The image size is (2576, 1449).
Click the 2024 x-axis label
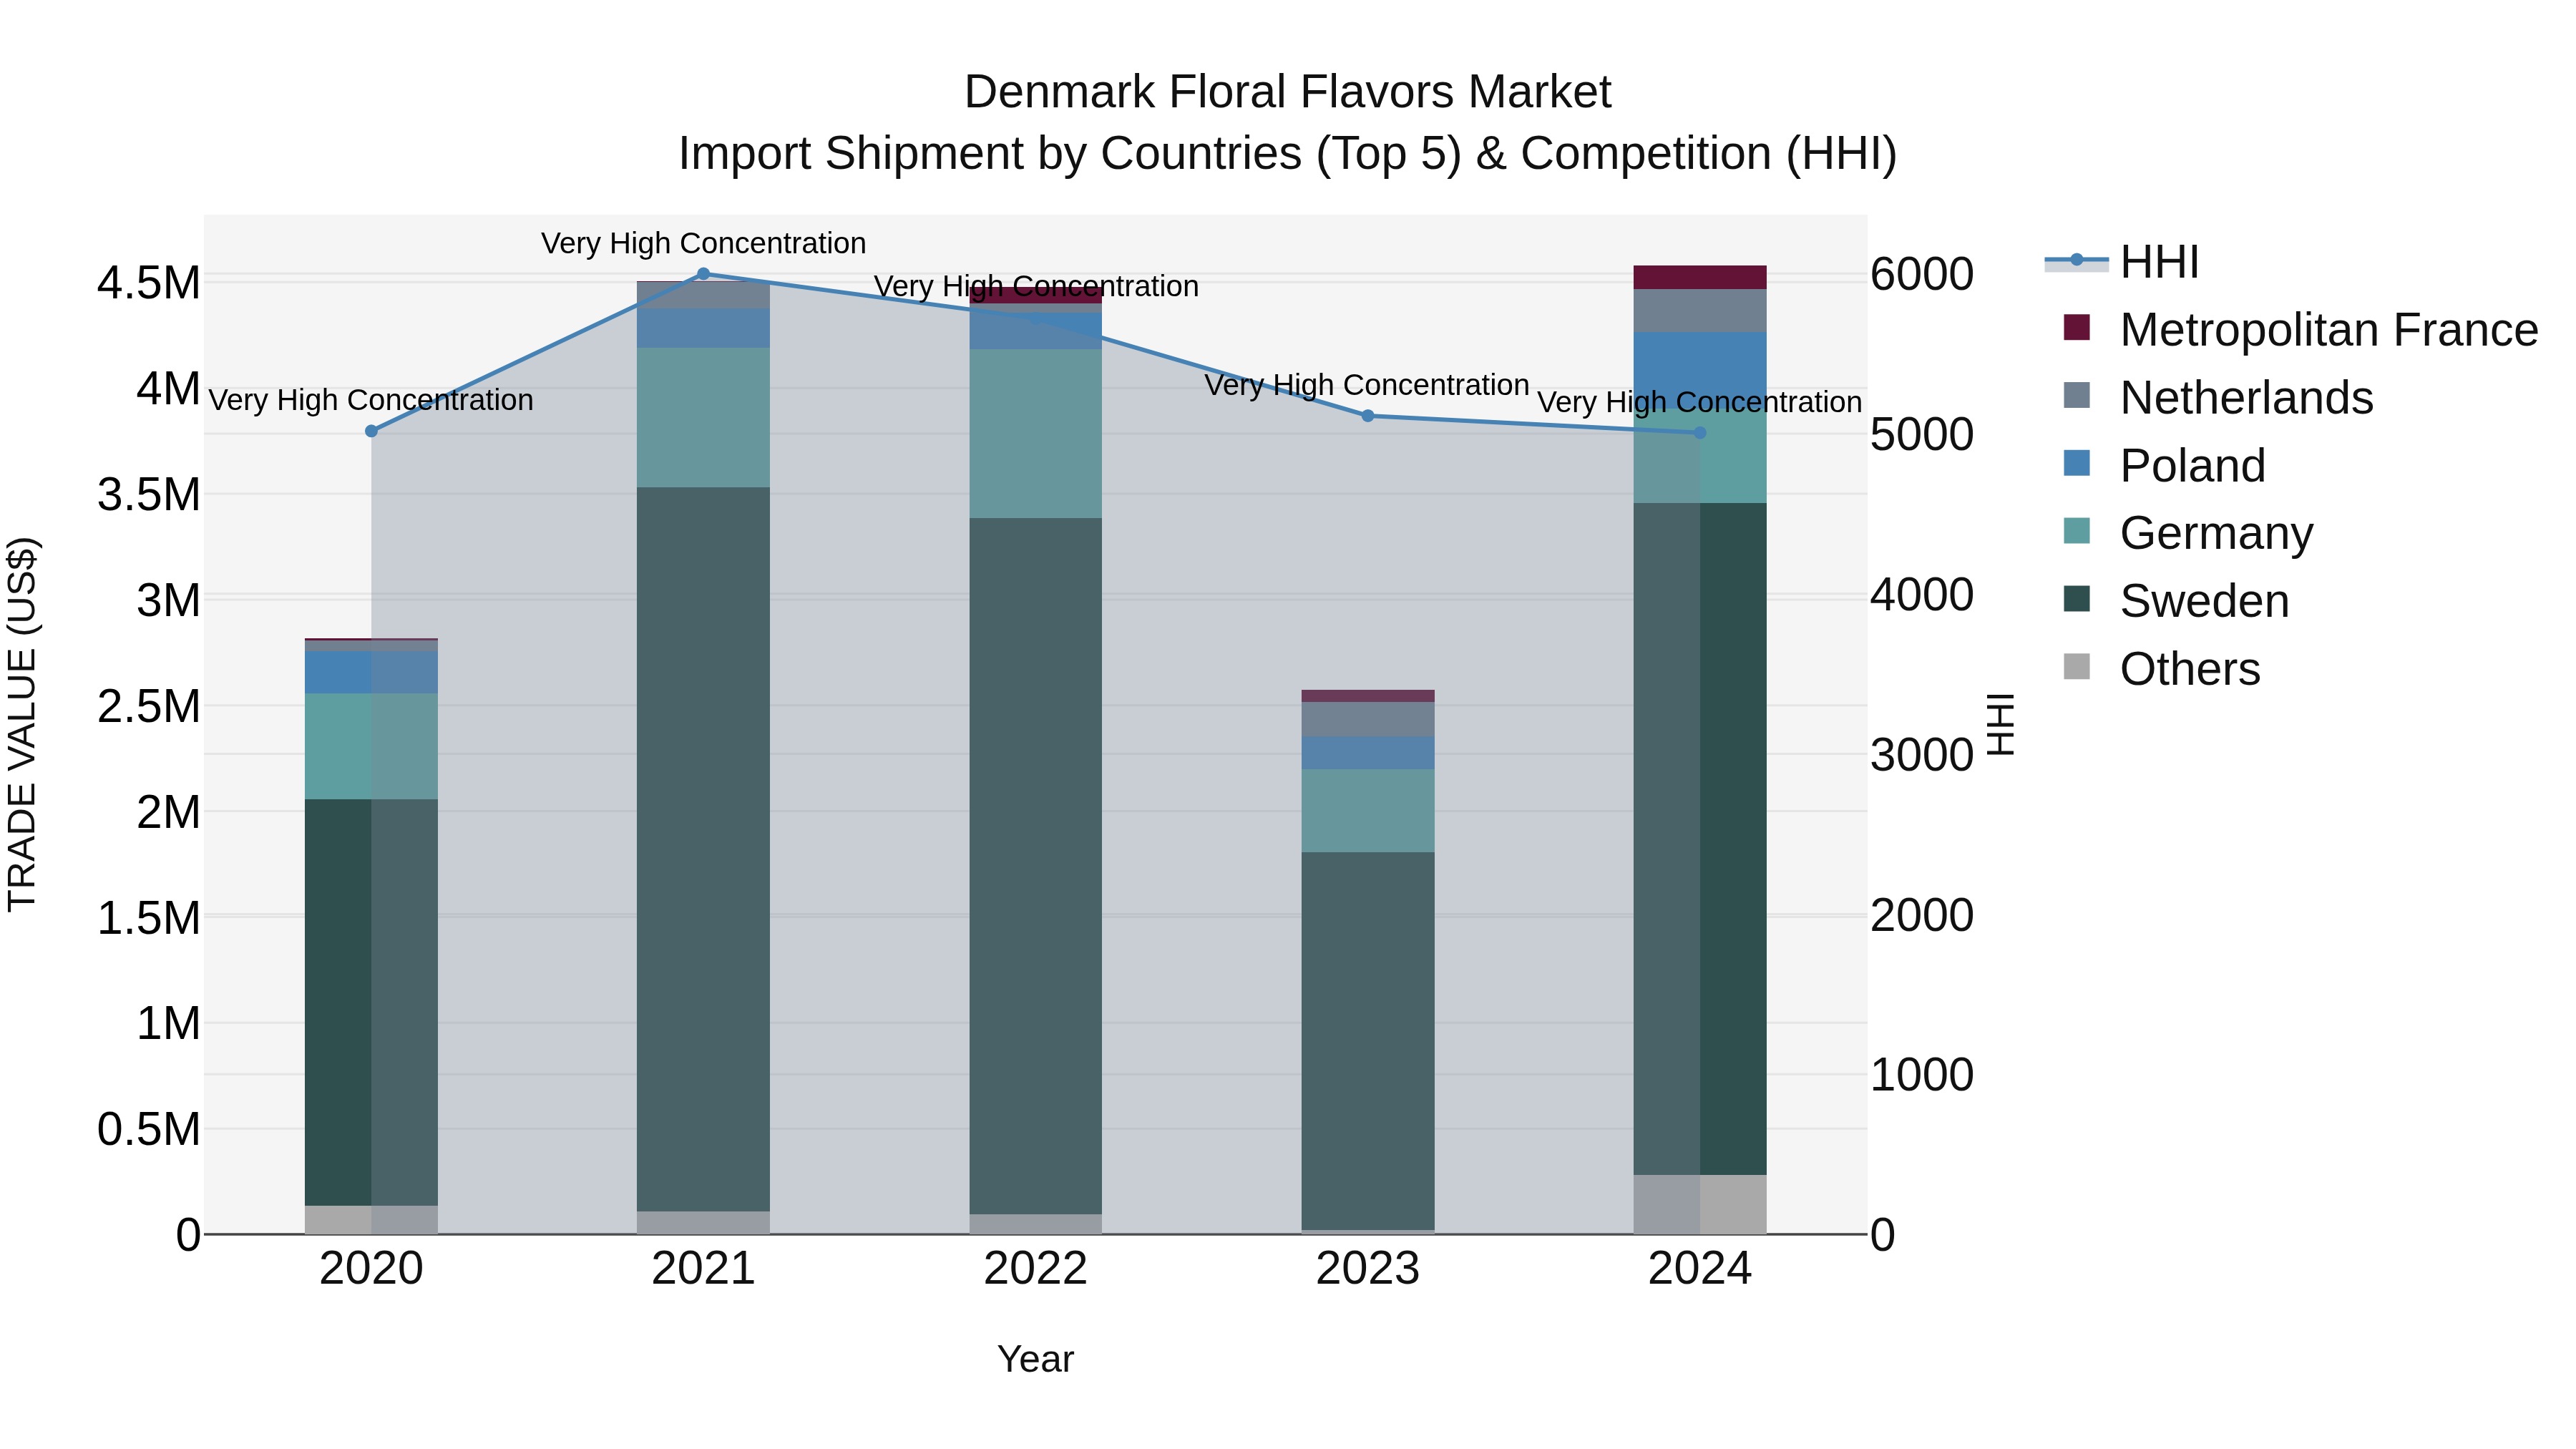coord(1700,1269)
